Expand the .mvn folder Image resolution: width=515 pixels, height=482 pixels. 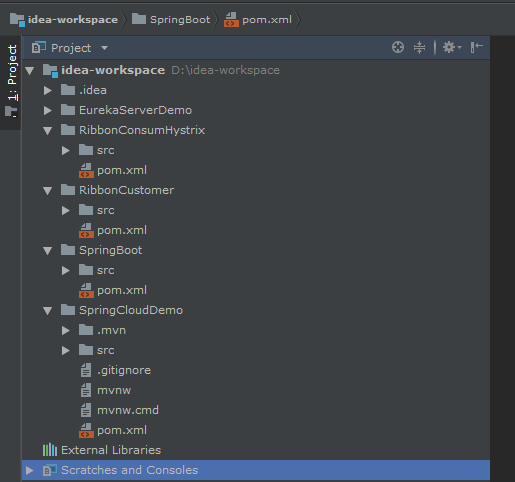click(x=66, y=330)
